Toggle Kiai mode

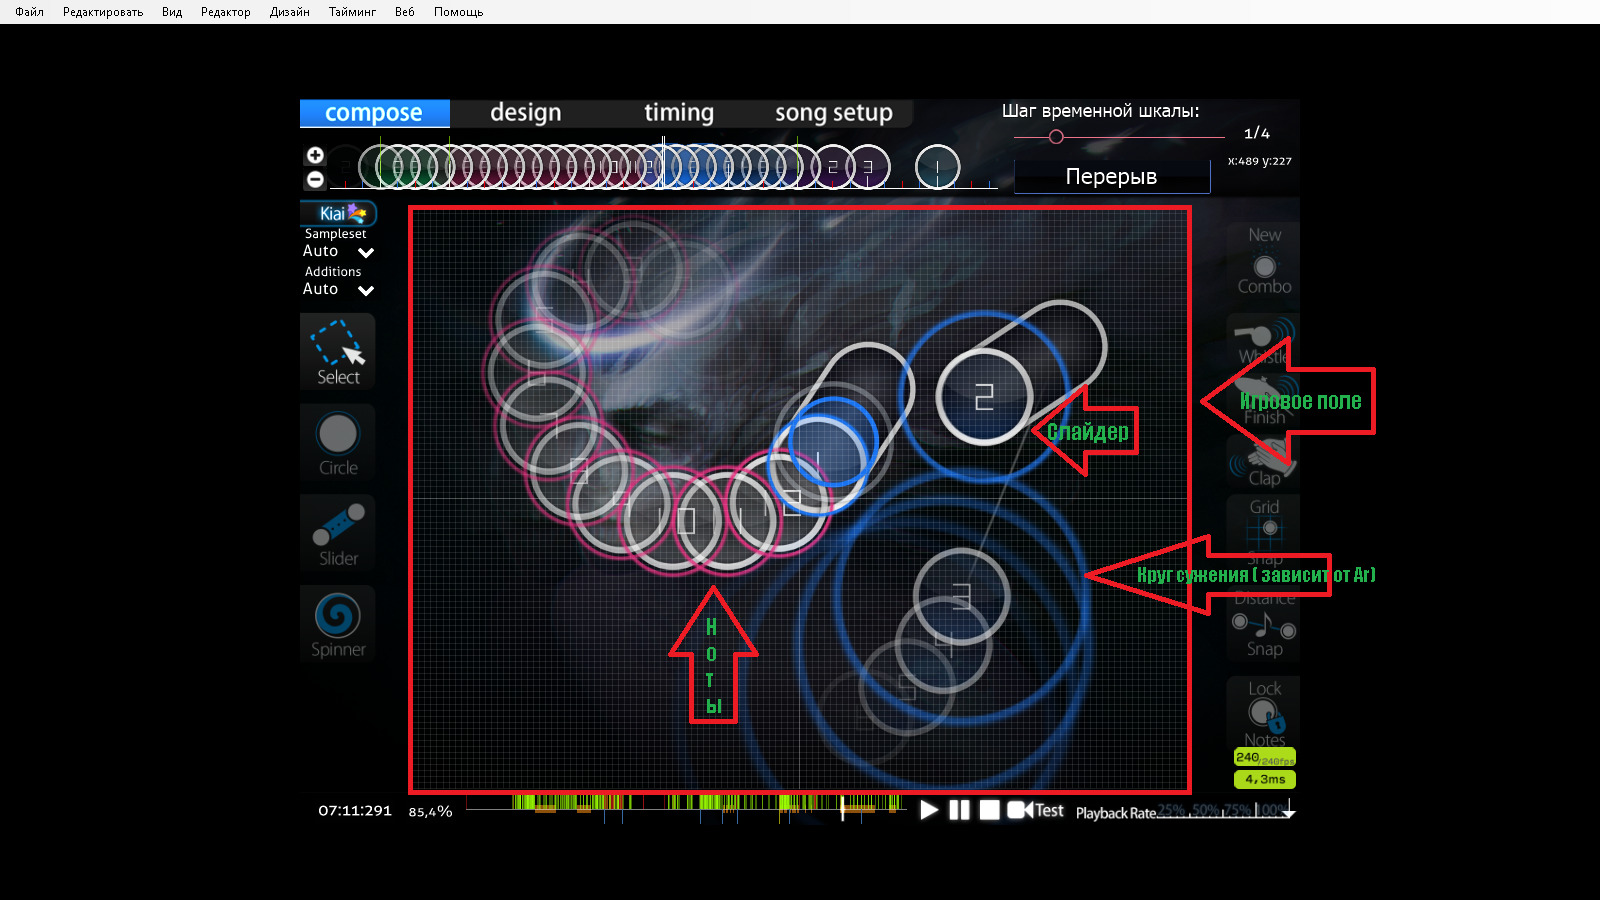(x=339, y=213)
